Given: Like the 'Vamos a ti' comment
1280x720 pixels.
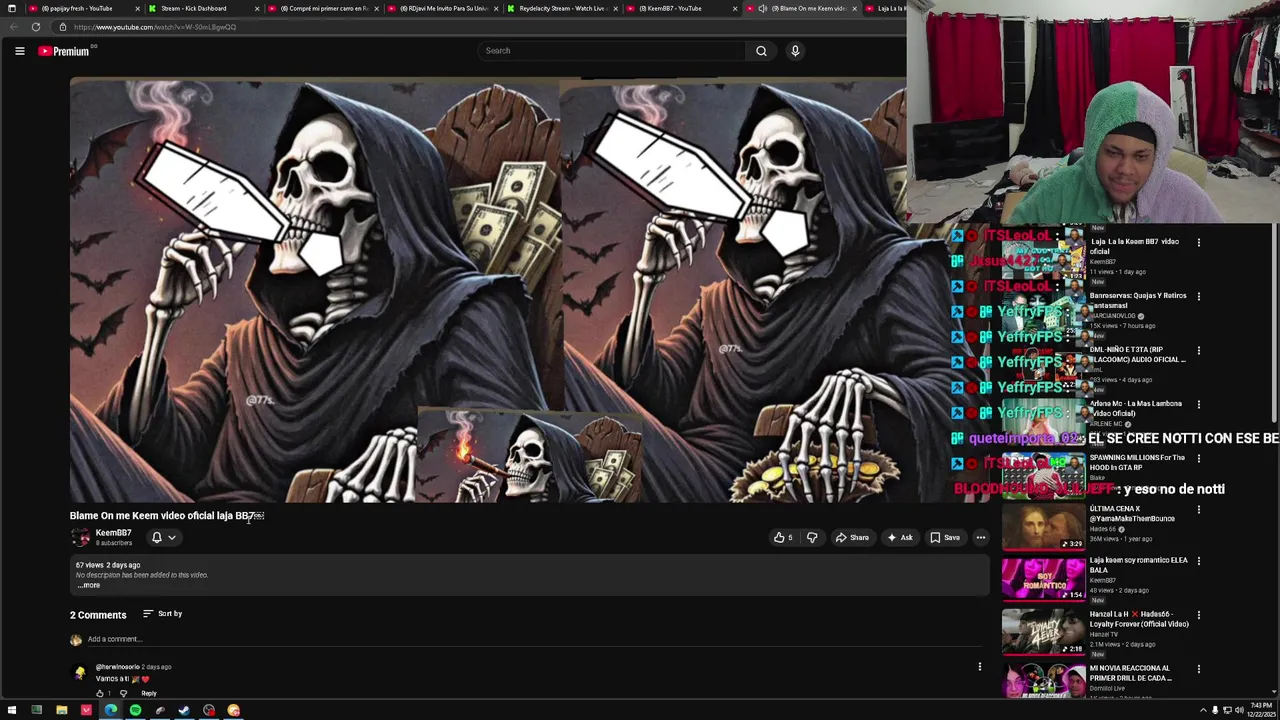Looking at the screenshot, I should click(x=100, y=693).
